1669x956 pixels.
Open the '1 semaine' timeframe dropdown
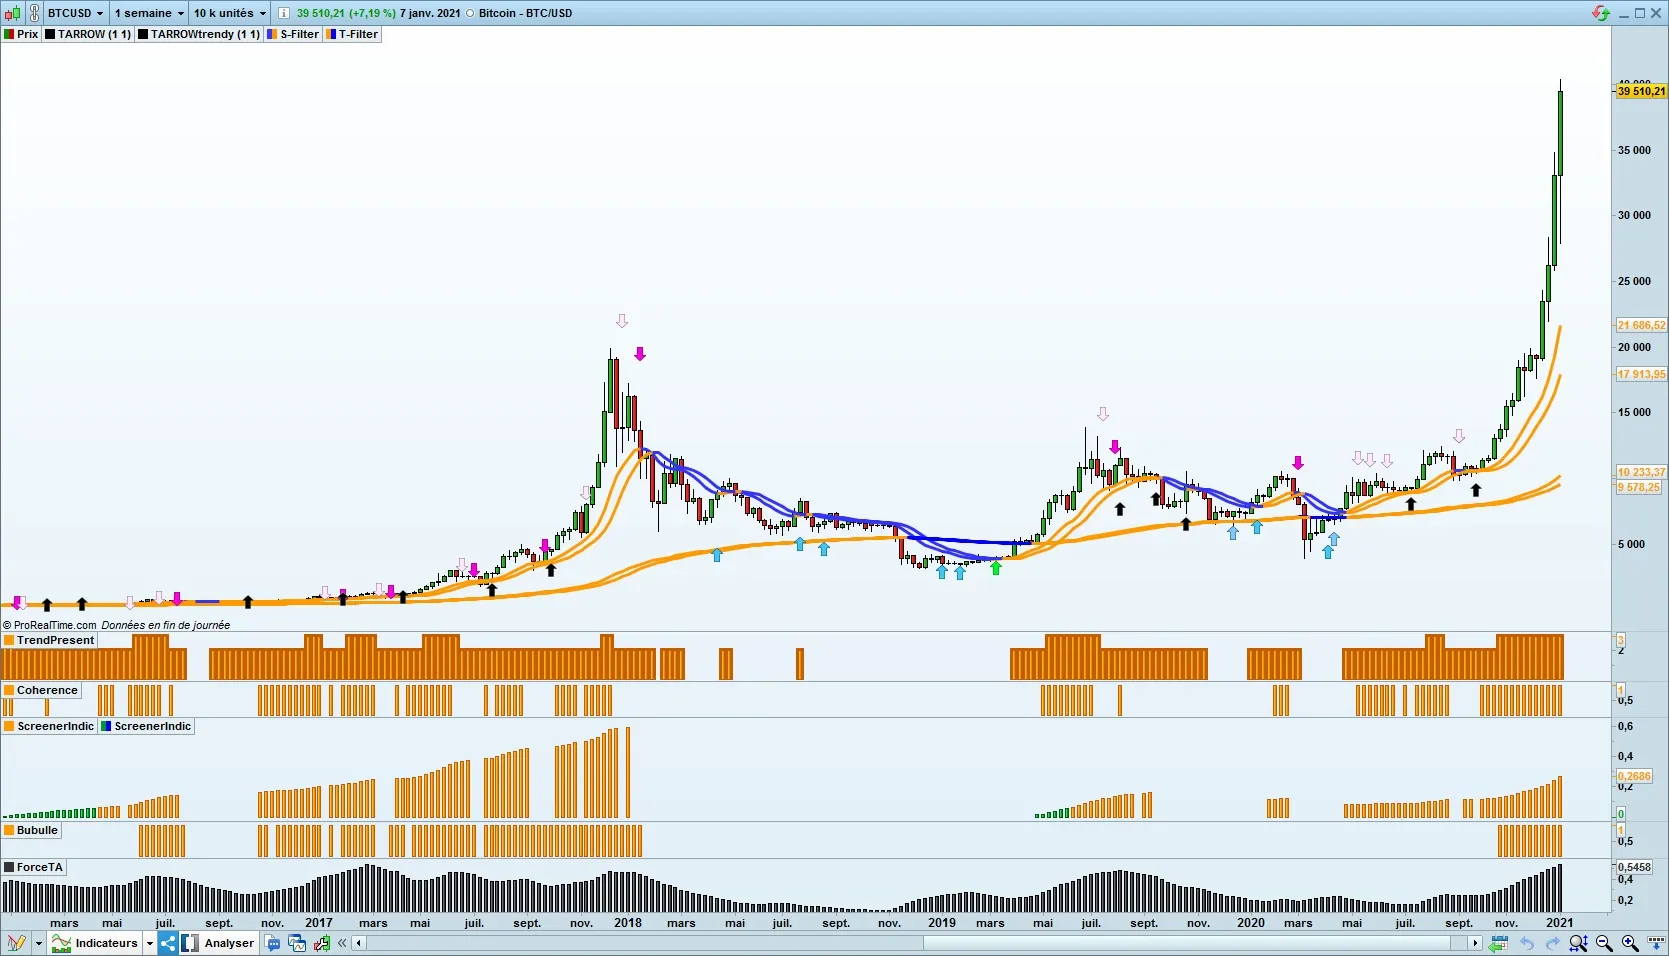149,13
